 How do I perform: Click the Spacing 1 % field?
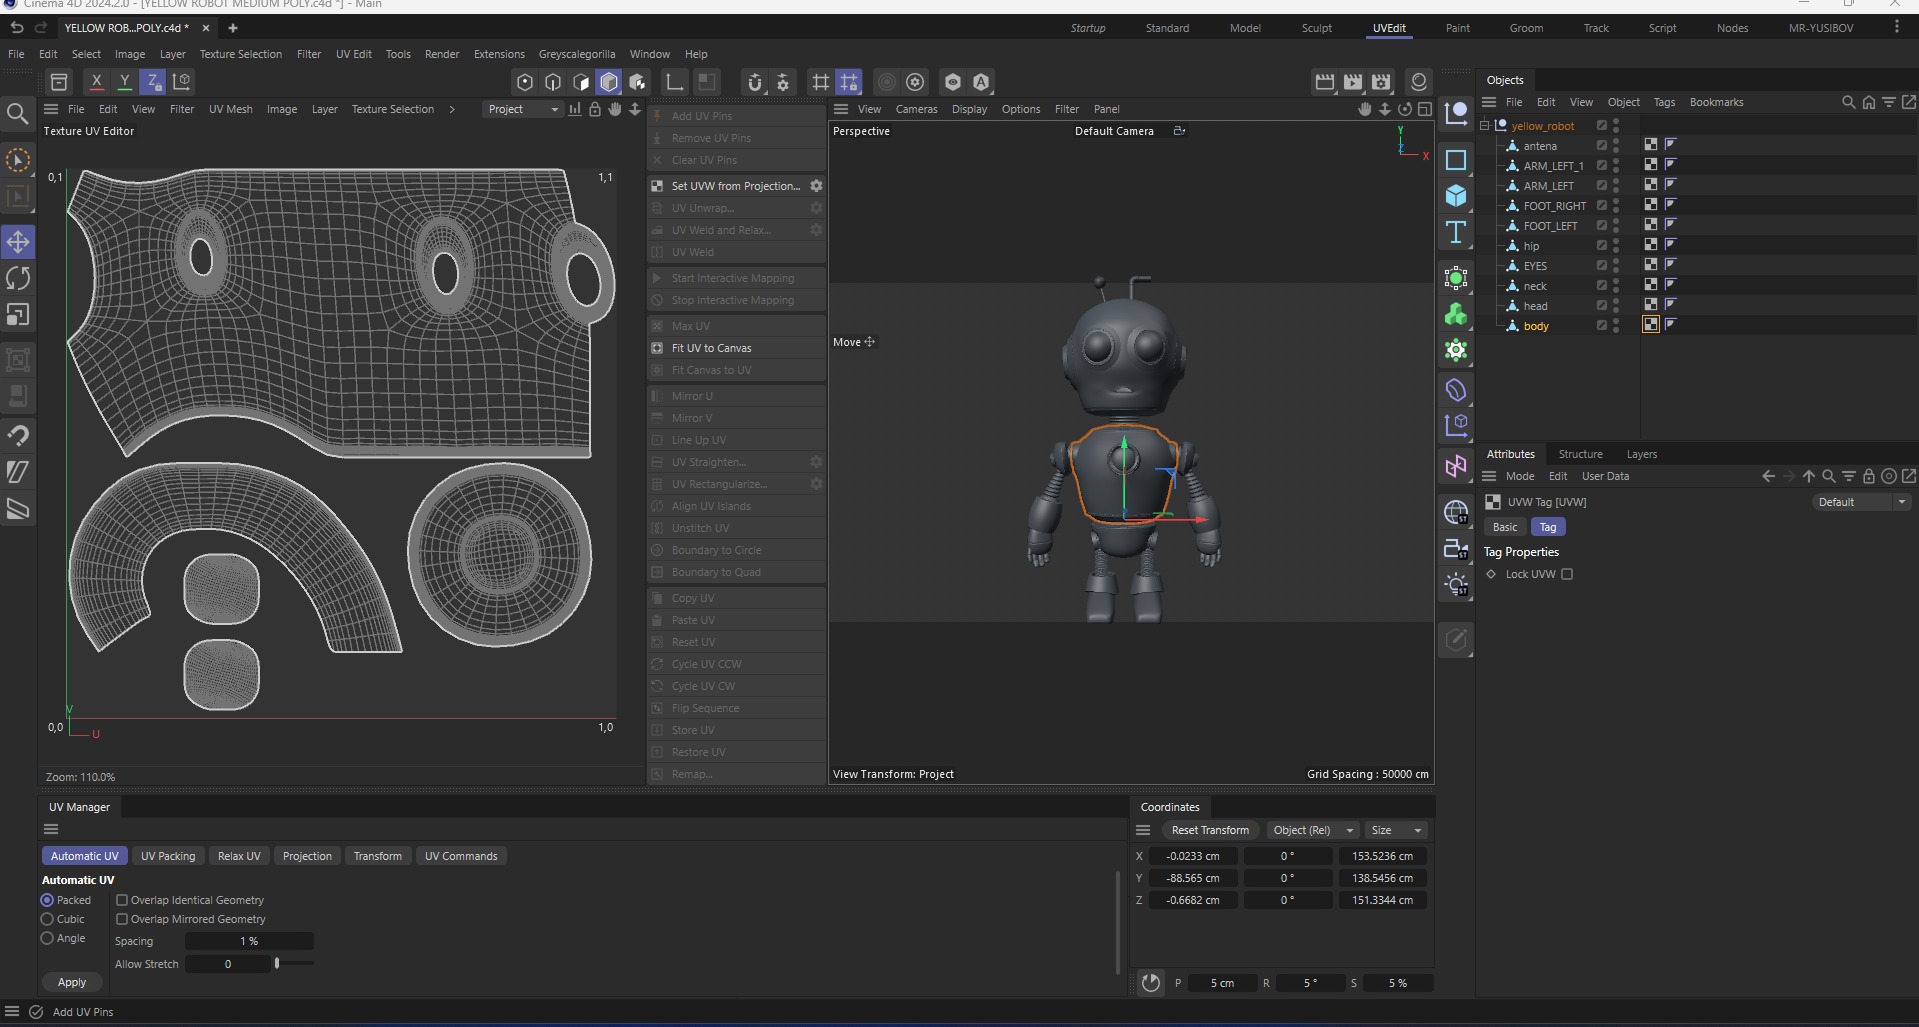249,941
